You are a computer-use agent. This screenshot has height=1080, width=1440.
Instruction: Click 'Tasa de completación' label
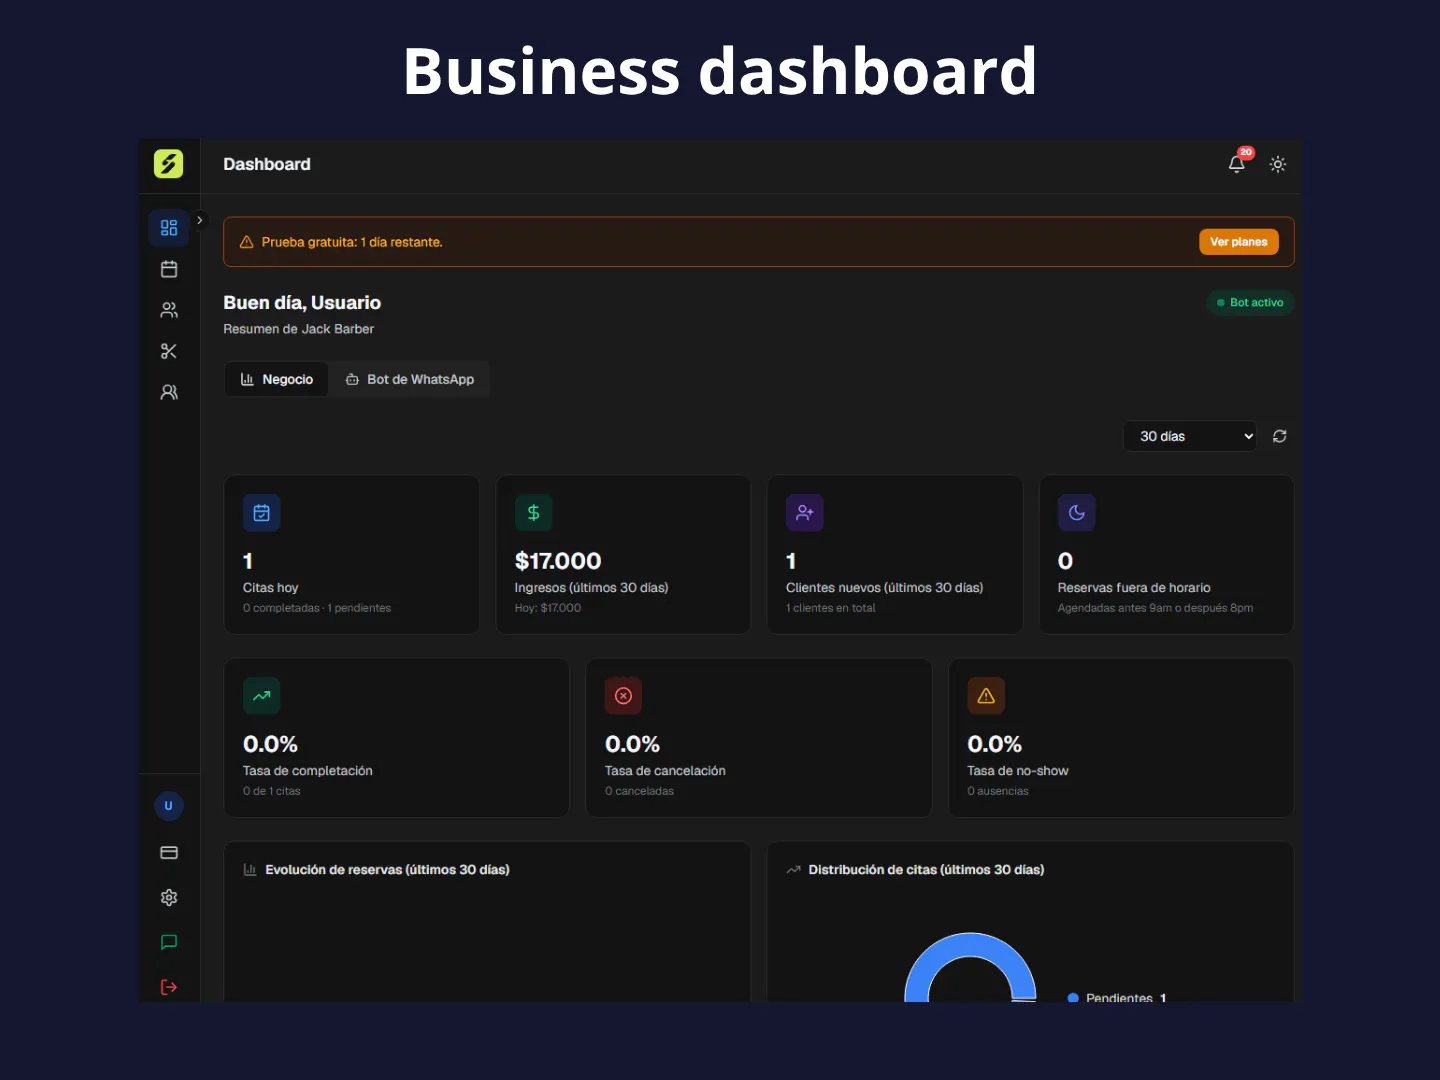[x=308, y=771]
